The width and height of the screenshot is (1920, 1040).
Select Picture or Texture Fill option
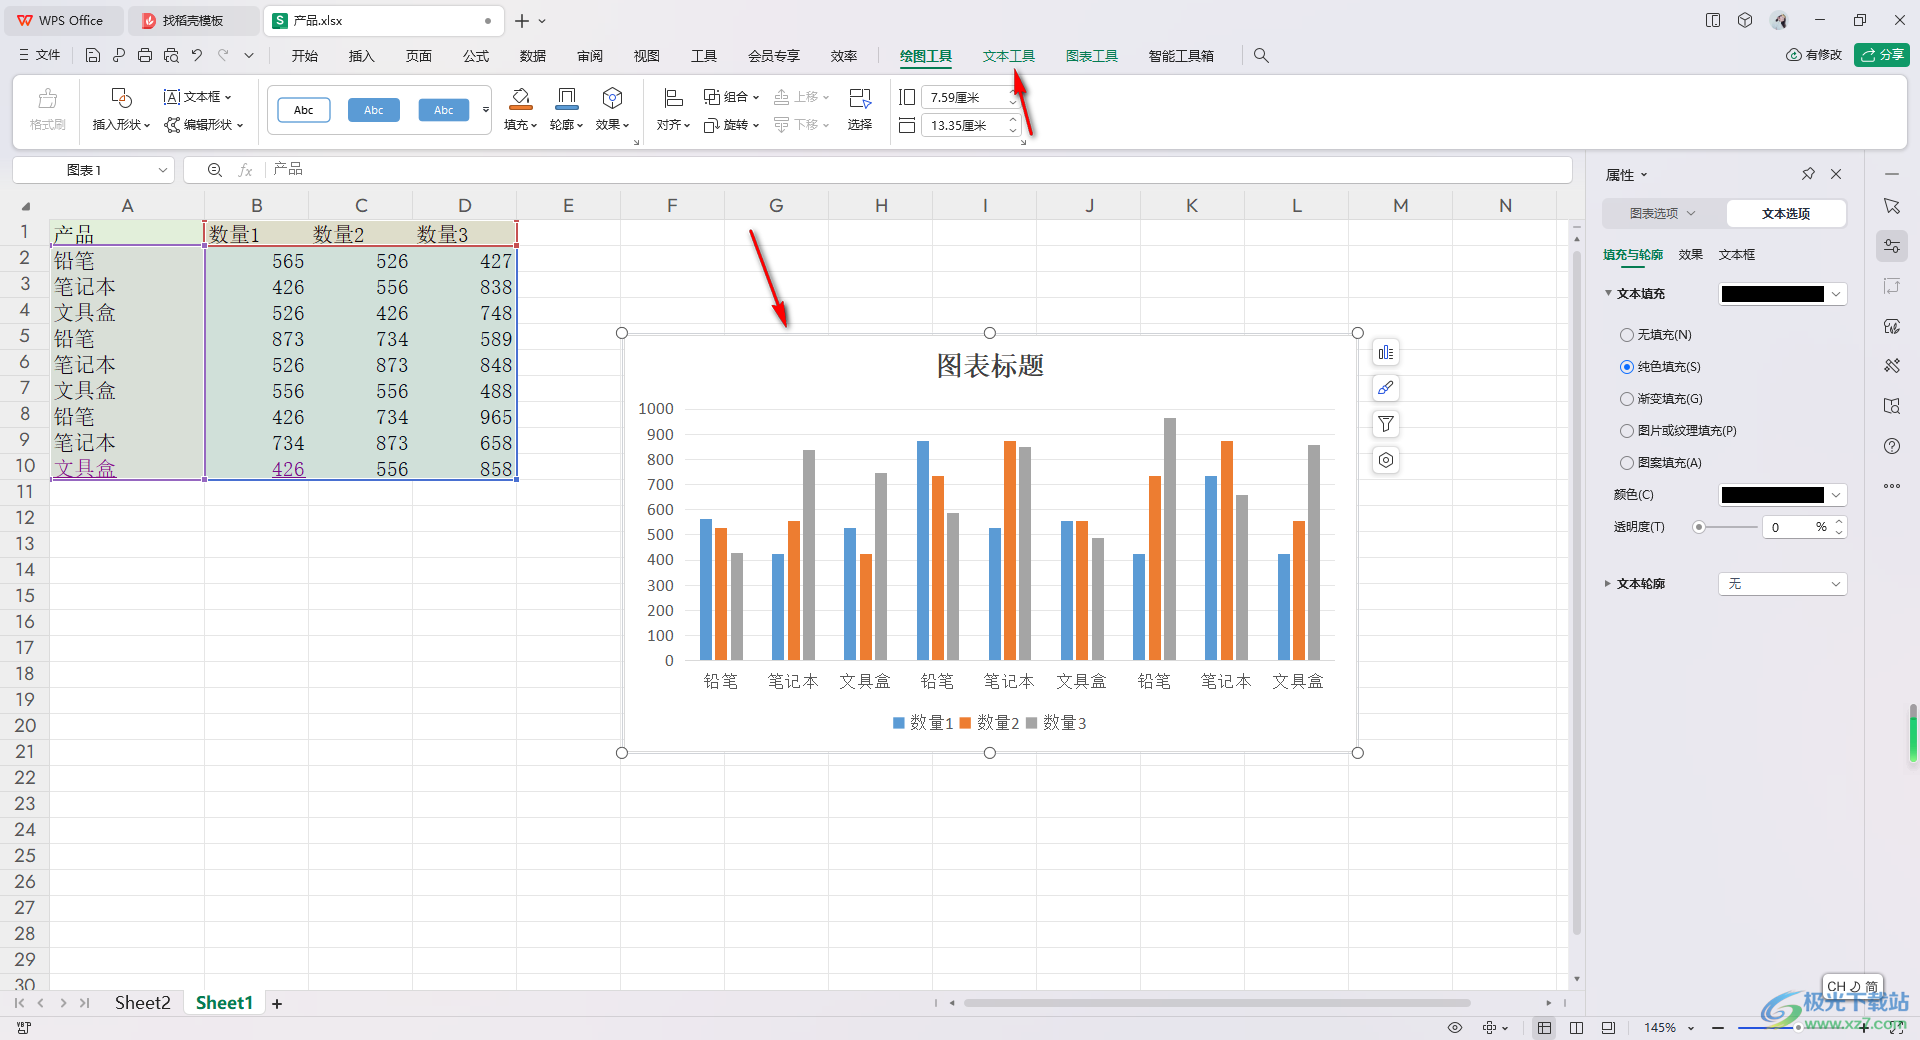click(1627, 431)
